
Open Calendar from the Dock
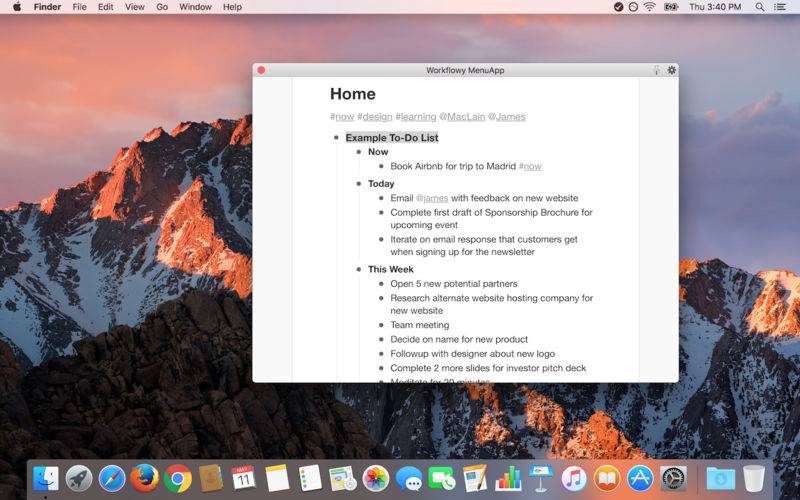[243, 479]
